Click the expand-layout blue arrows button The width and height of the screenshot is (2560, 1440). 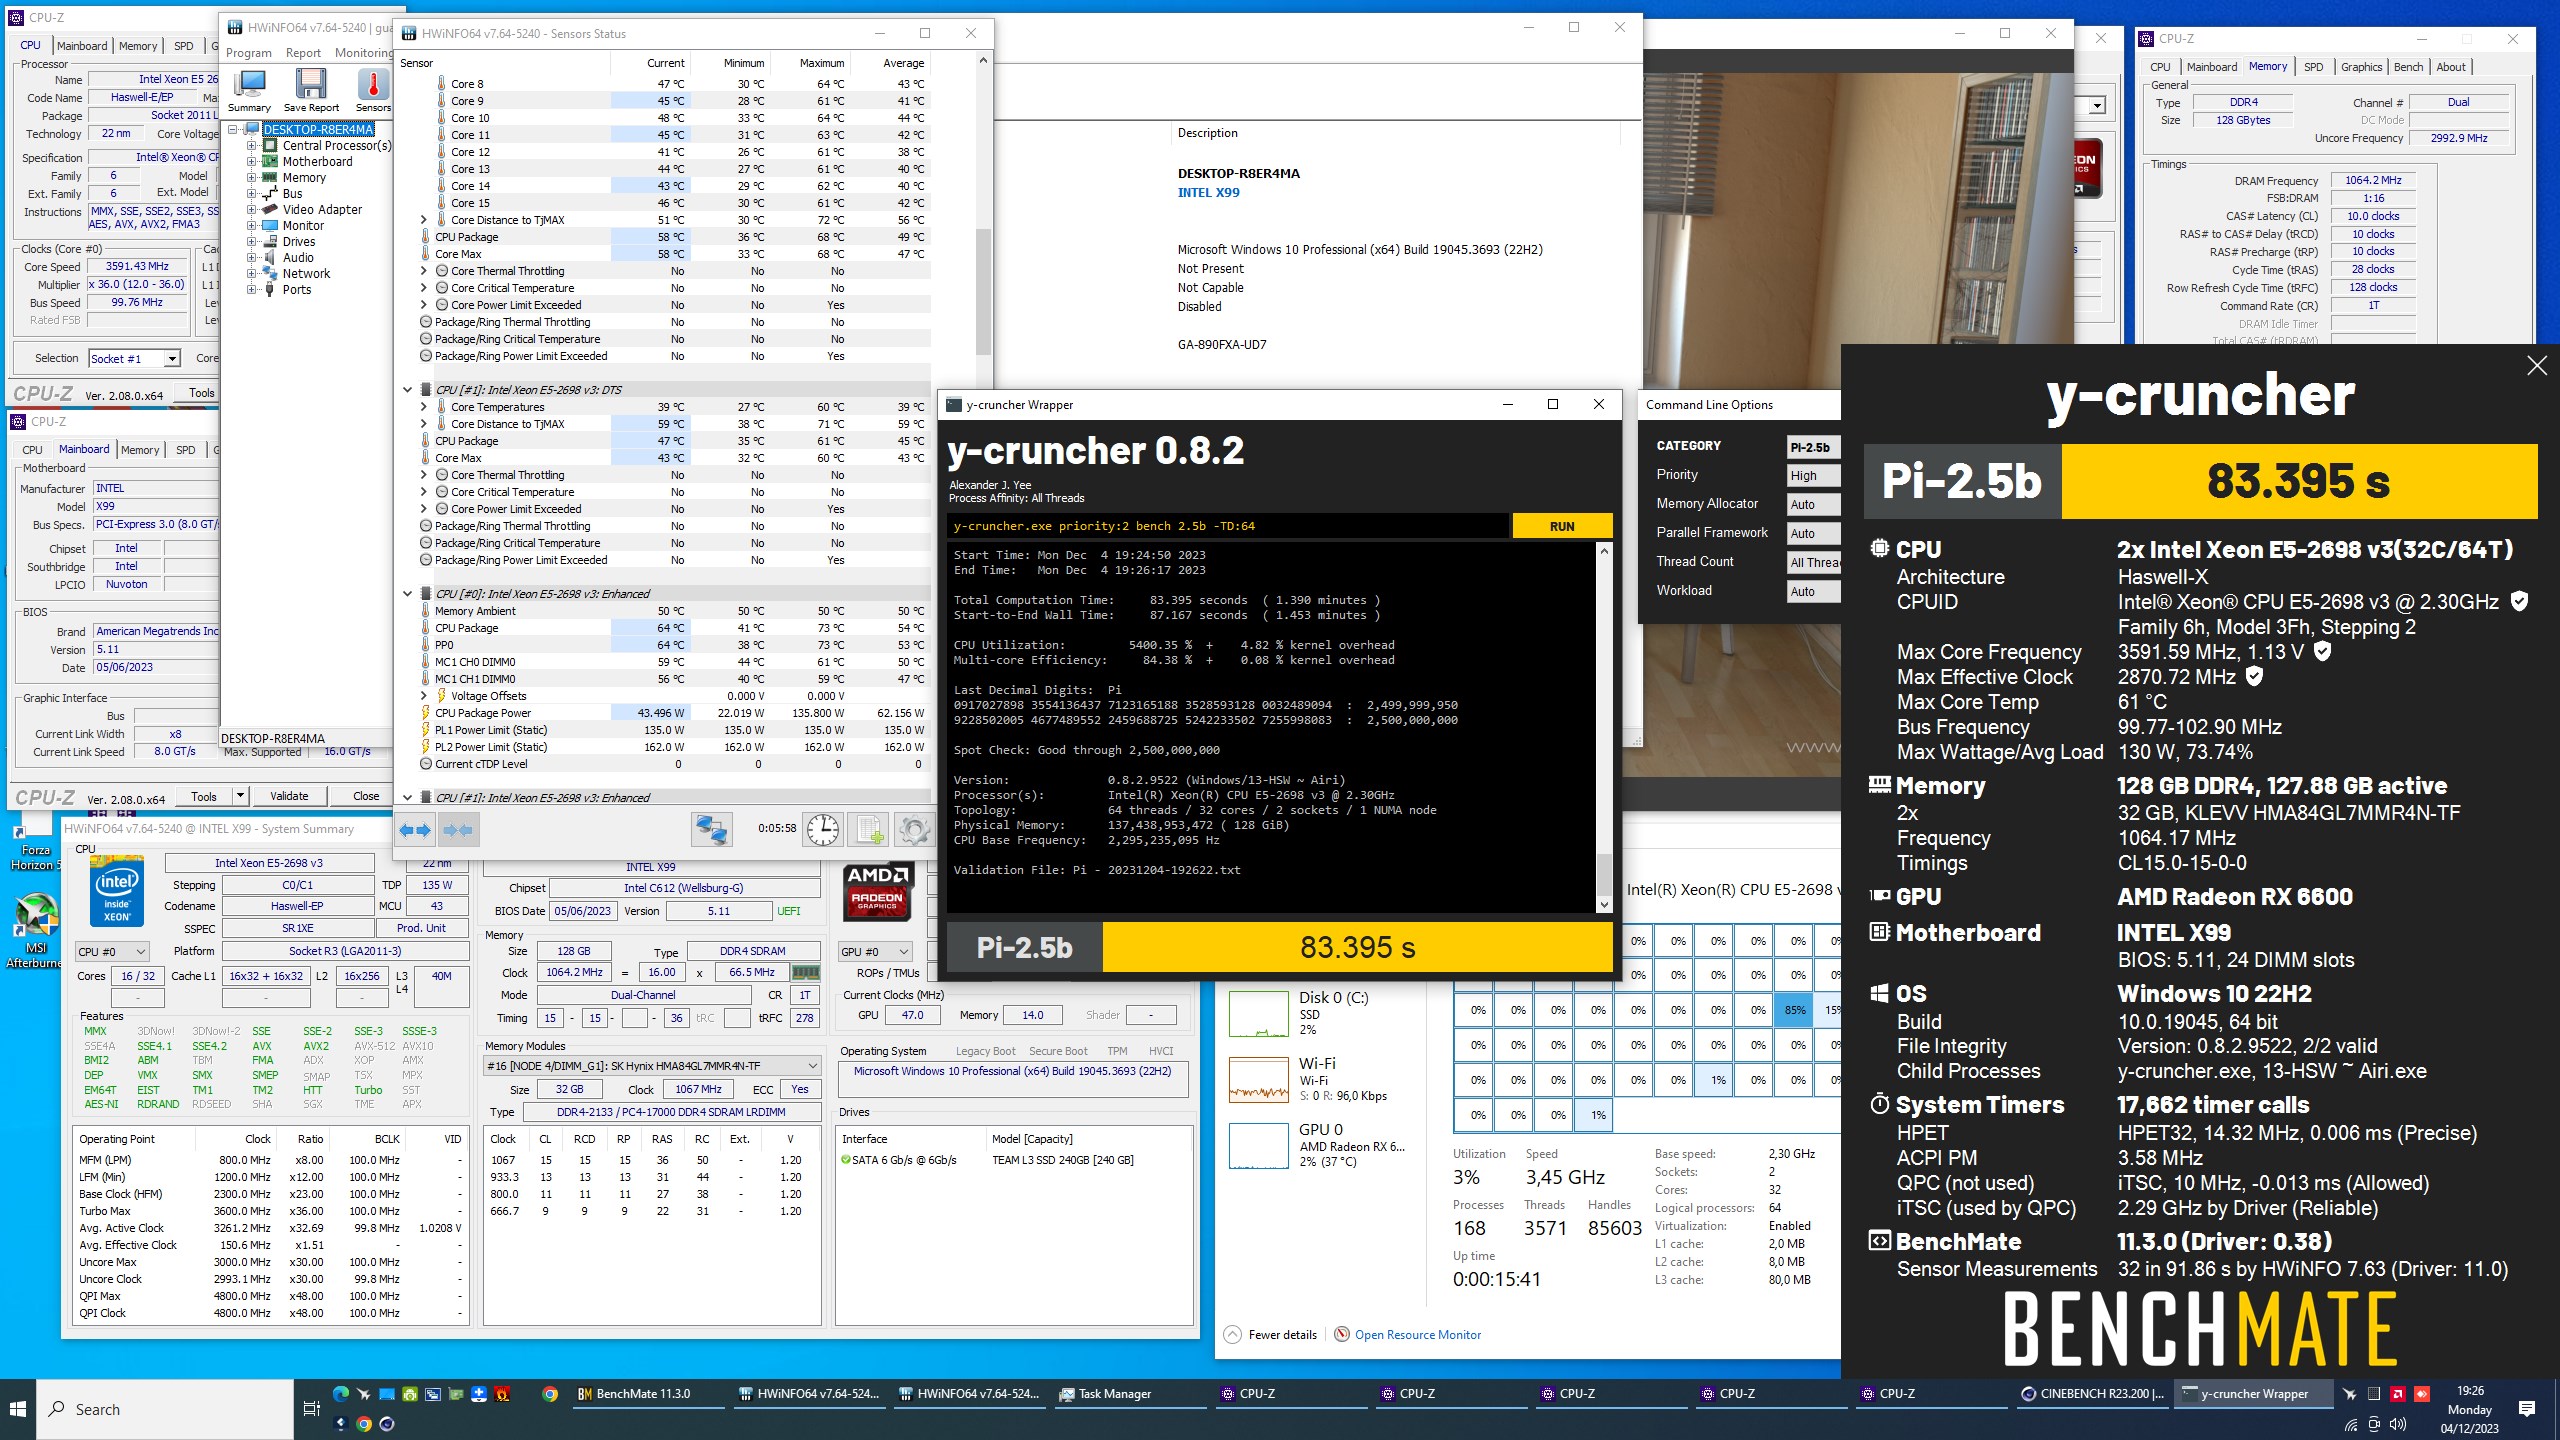point(415,829)
